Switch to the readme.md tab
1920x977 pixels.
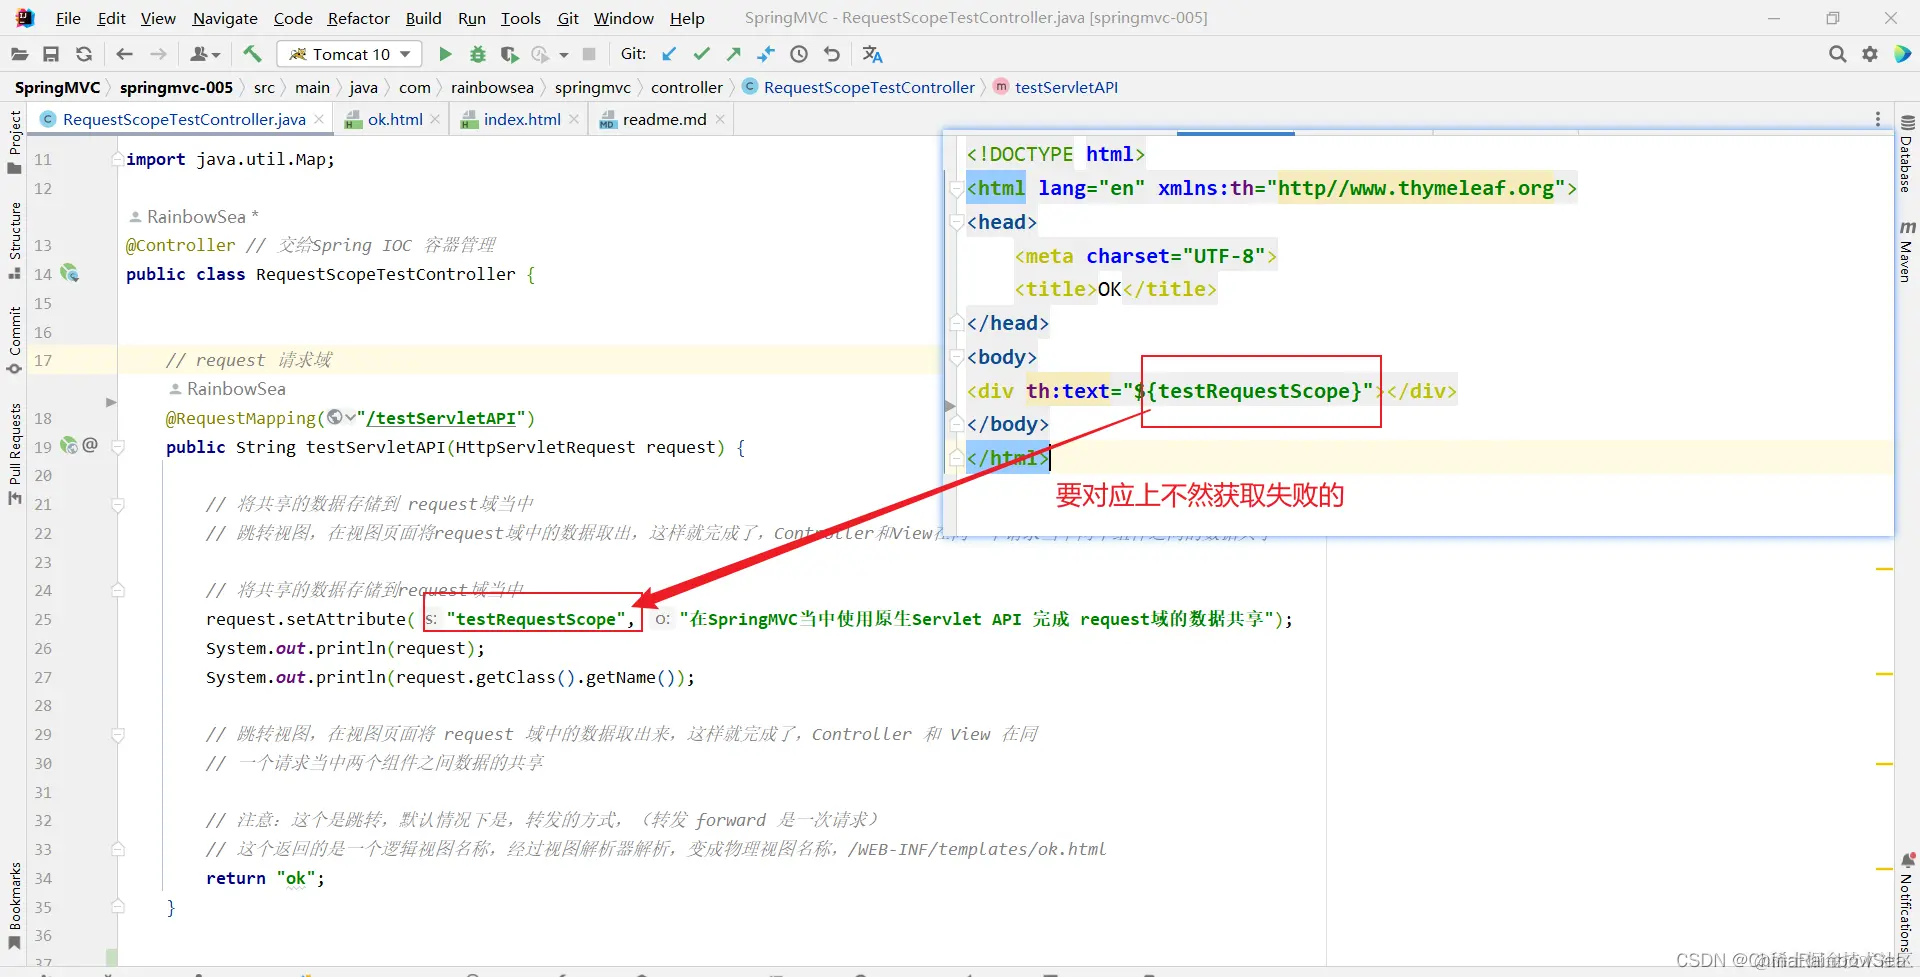(x=664, y=119)
